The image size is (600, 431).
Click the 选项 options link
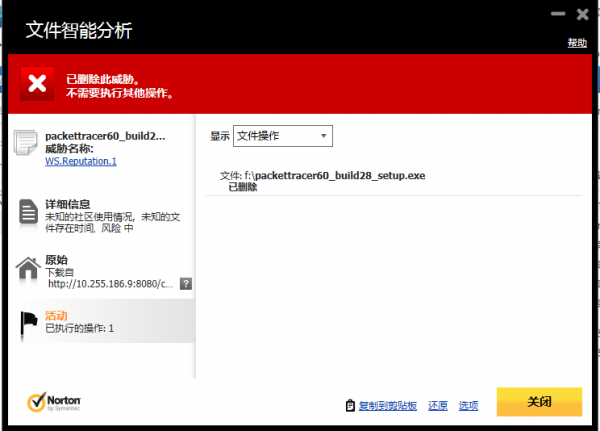pyautogui.click(x=468, y=405)
